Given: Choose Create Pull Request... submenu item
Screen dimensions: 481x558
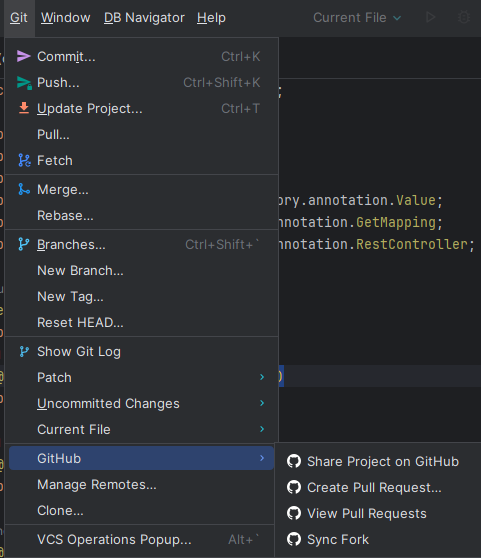Looking at the screenshot, I should coord(379,487).
